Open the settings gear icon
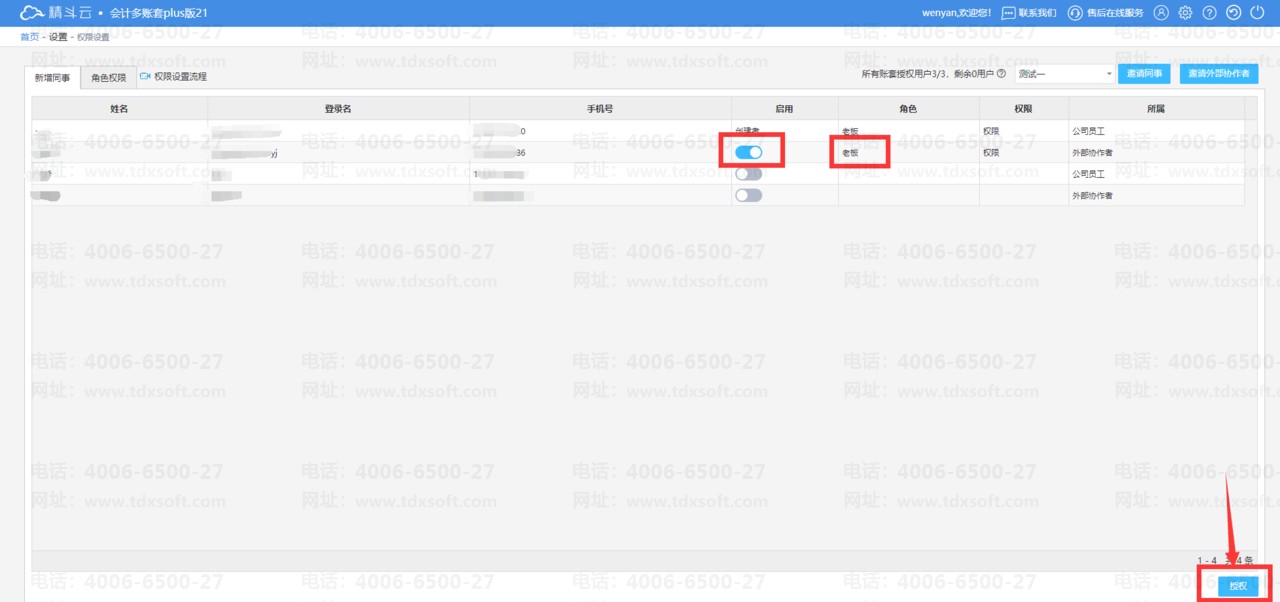The width and height of the screenshot is (1280, 602). (1185, 13)
